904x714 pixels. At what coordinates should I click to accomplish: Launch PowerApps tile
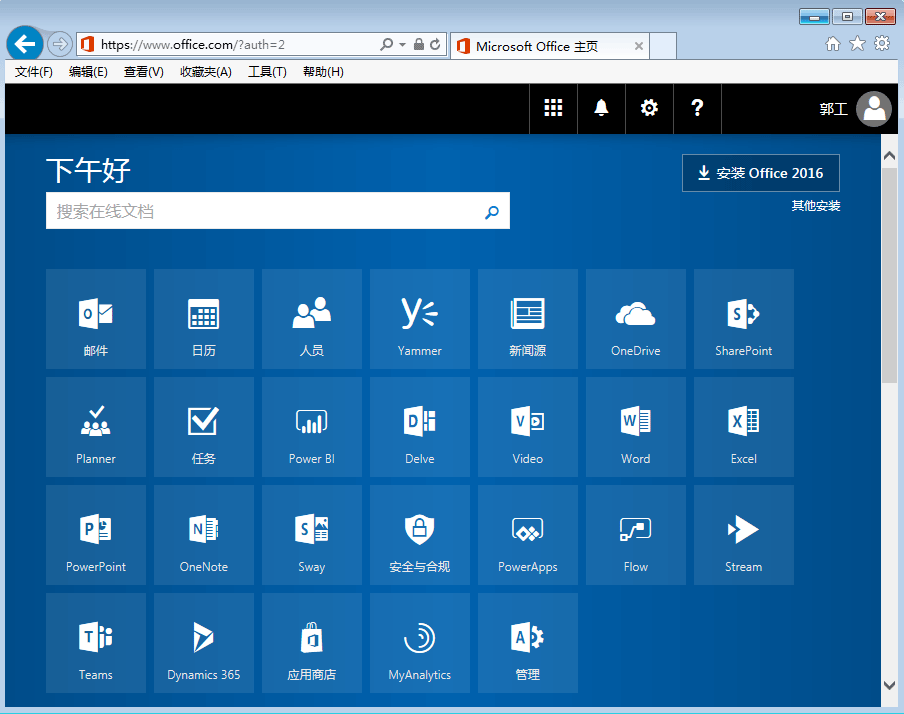pyautogui.click(x=528, y=535)
